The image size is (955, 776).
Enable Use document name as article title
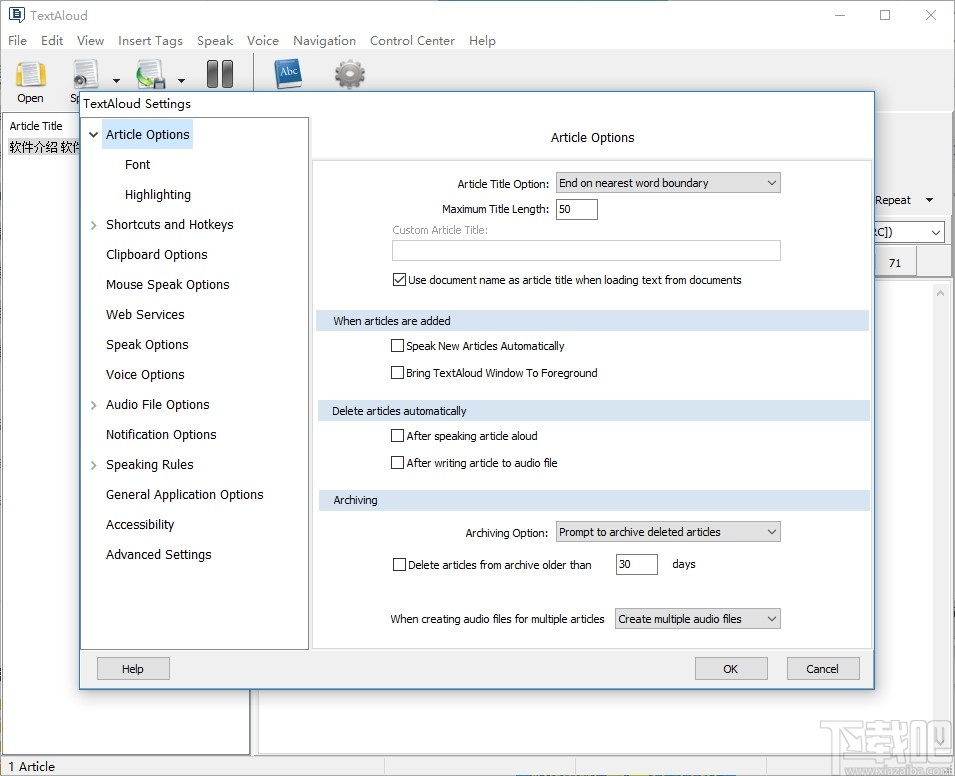400,280
